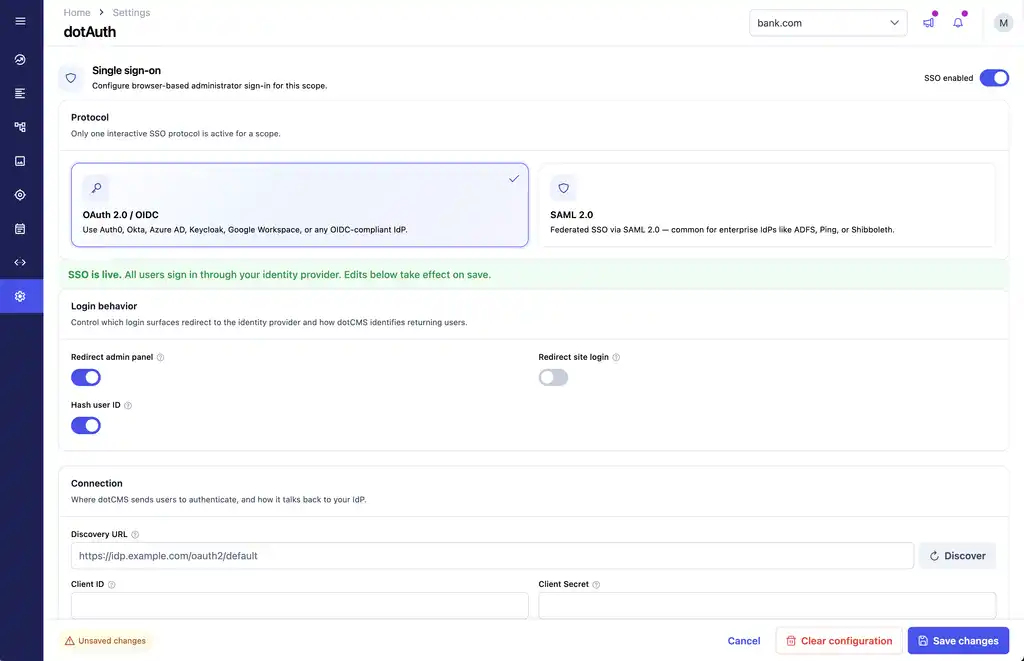Turn off Hash user ID toggle
1024x661 pixels.
86,426
